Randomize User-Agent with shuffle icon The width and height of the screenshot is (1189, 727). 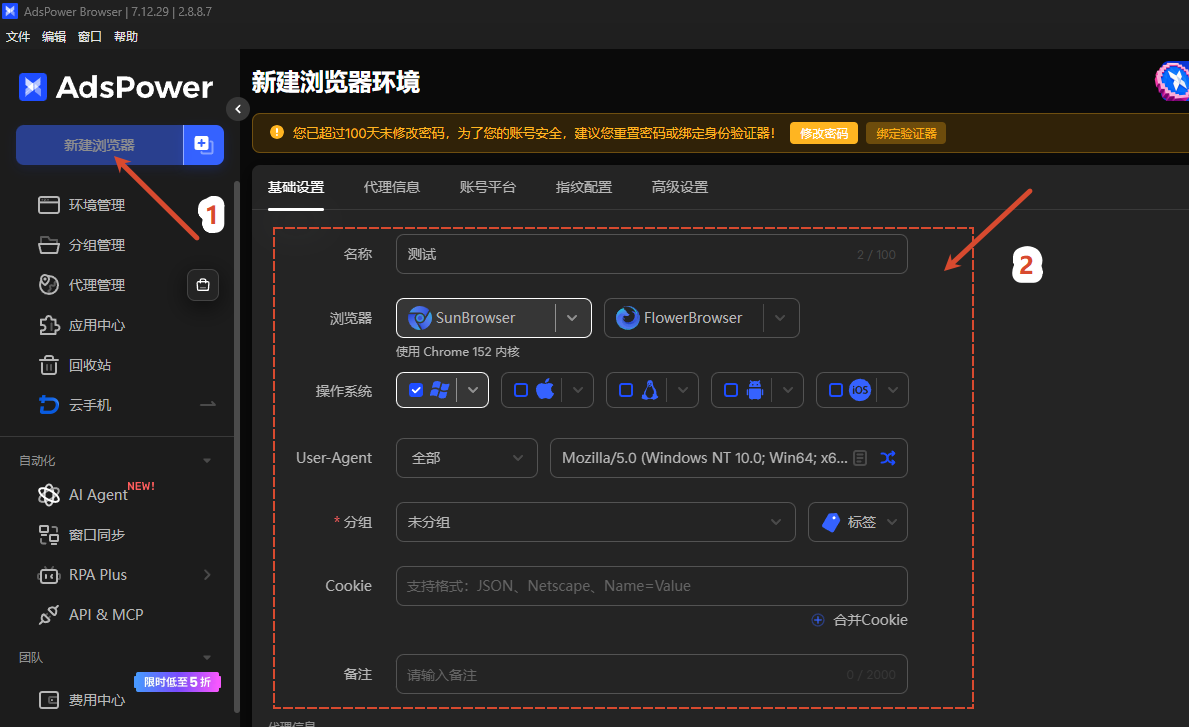[888, 458]
